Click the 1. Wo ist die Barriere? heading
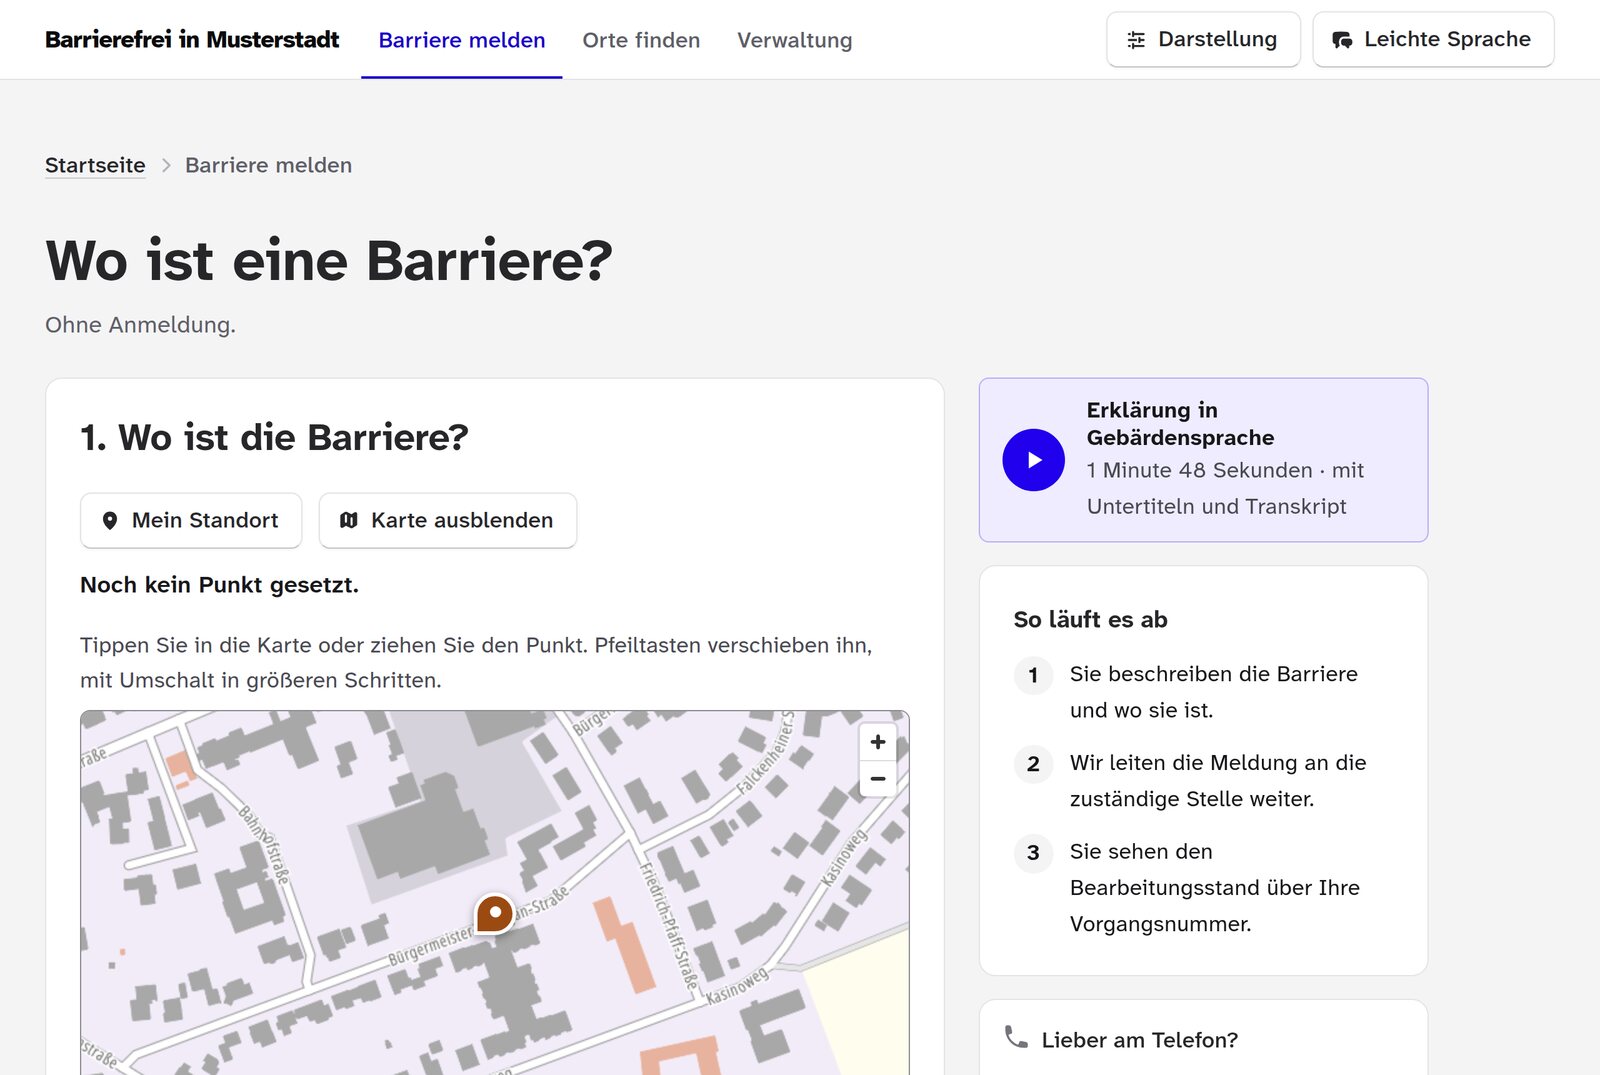This screenshot has height=1075, width=1600. click(274, 437)
